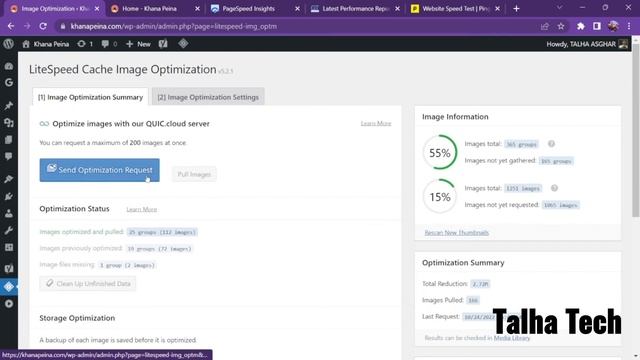This screenshot has width=640, height=360.
Task: Switch to the Home - Khana Peina browser tab
Action: pyautogui.click(x=156, y=9)
